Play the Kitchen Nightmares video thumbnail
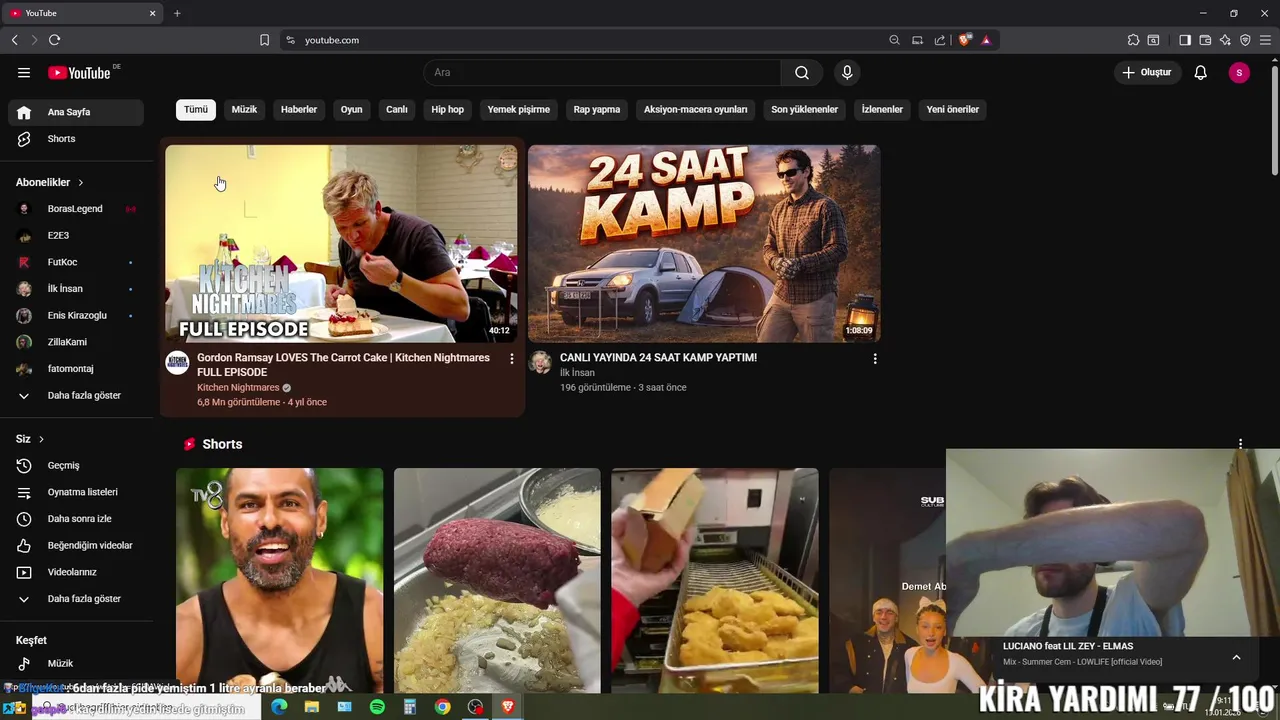The image size is (1280, 720). click(341, 243)
